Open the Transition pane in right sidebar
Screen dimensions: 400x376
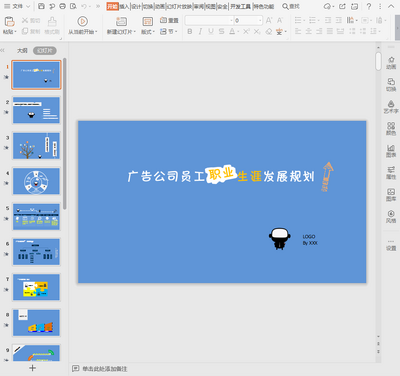[x=391, y=85]
